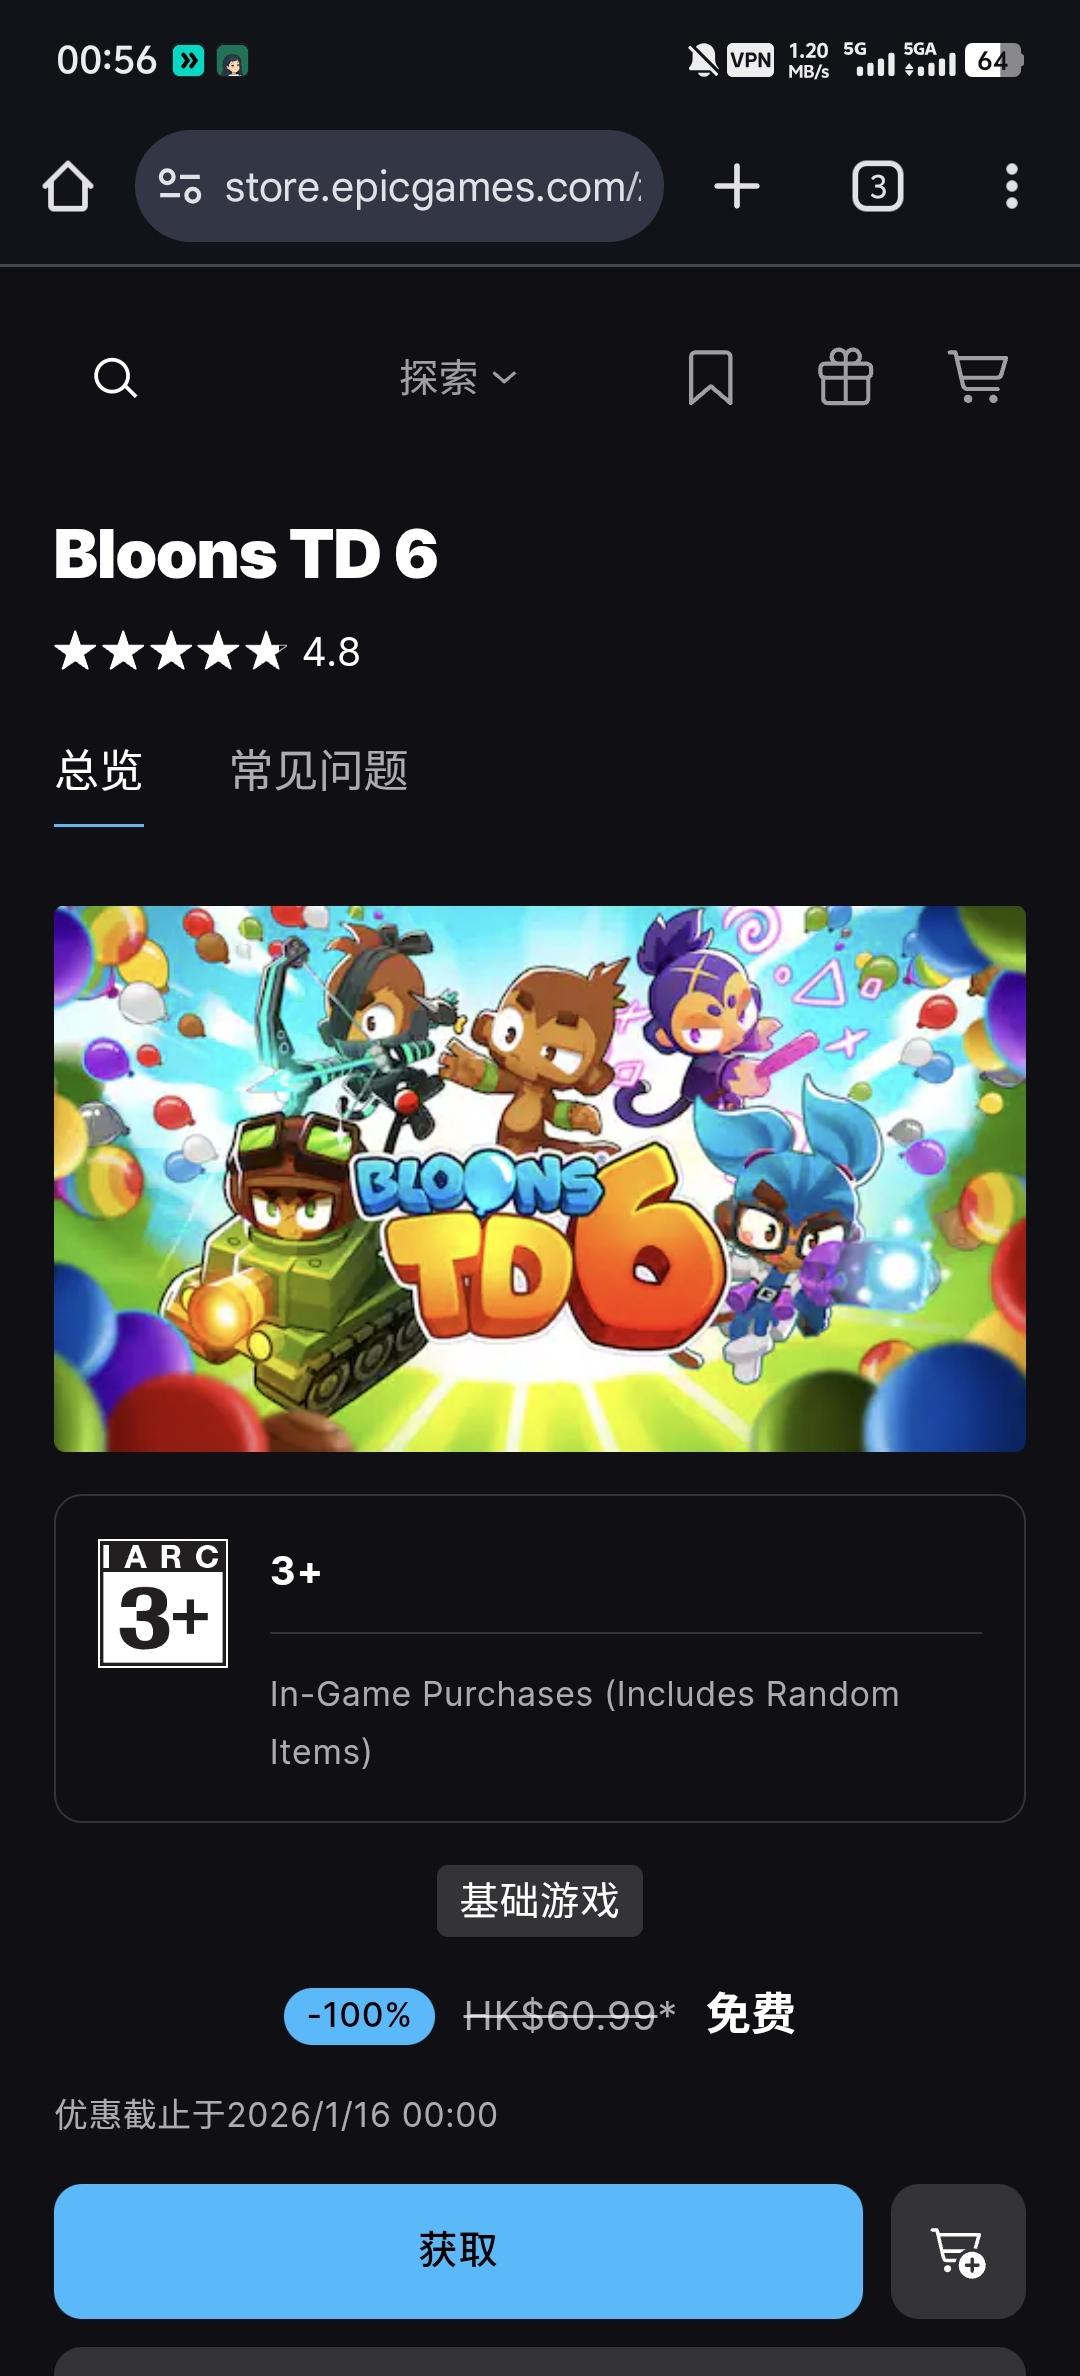Open the gift box icon
The width and height of the screenshot is (1080, 2376).
(846, 378)
